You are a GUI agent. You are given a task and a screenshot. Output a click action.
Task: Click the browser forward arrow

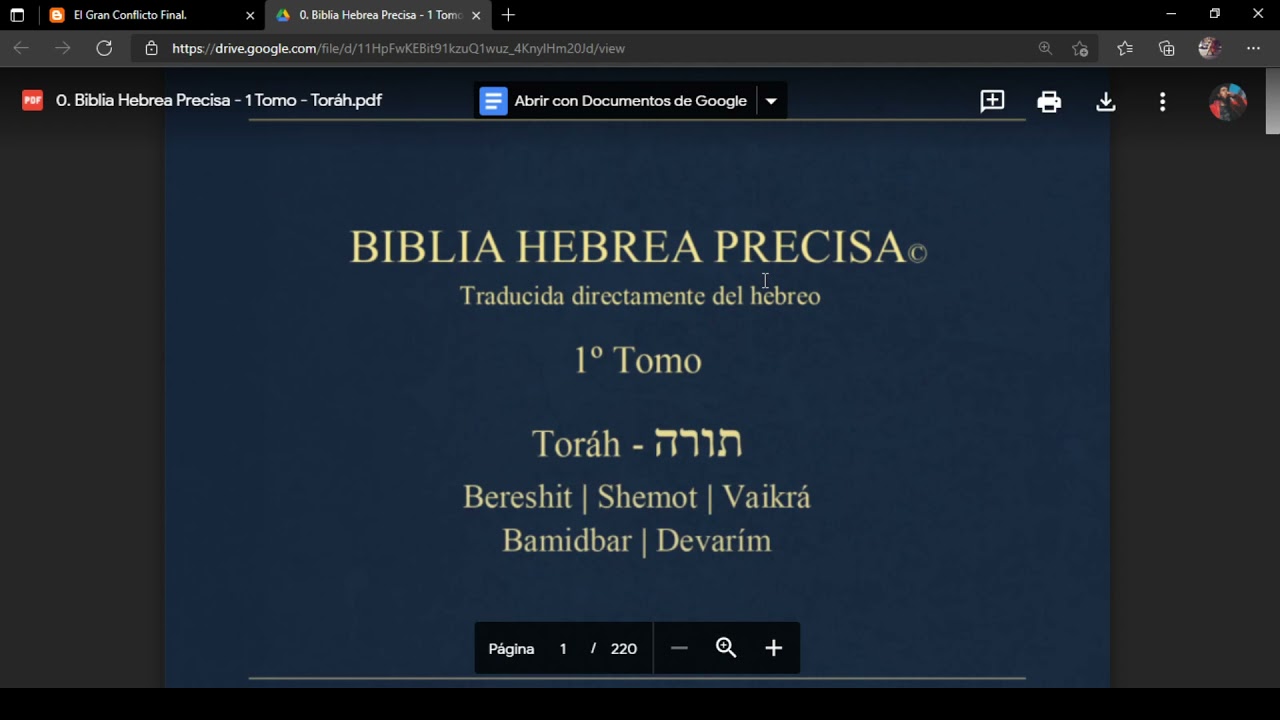(x=63, y=48)
